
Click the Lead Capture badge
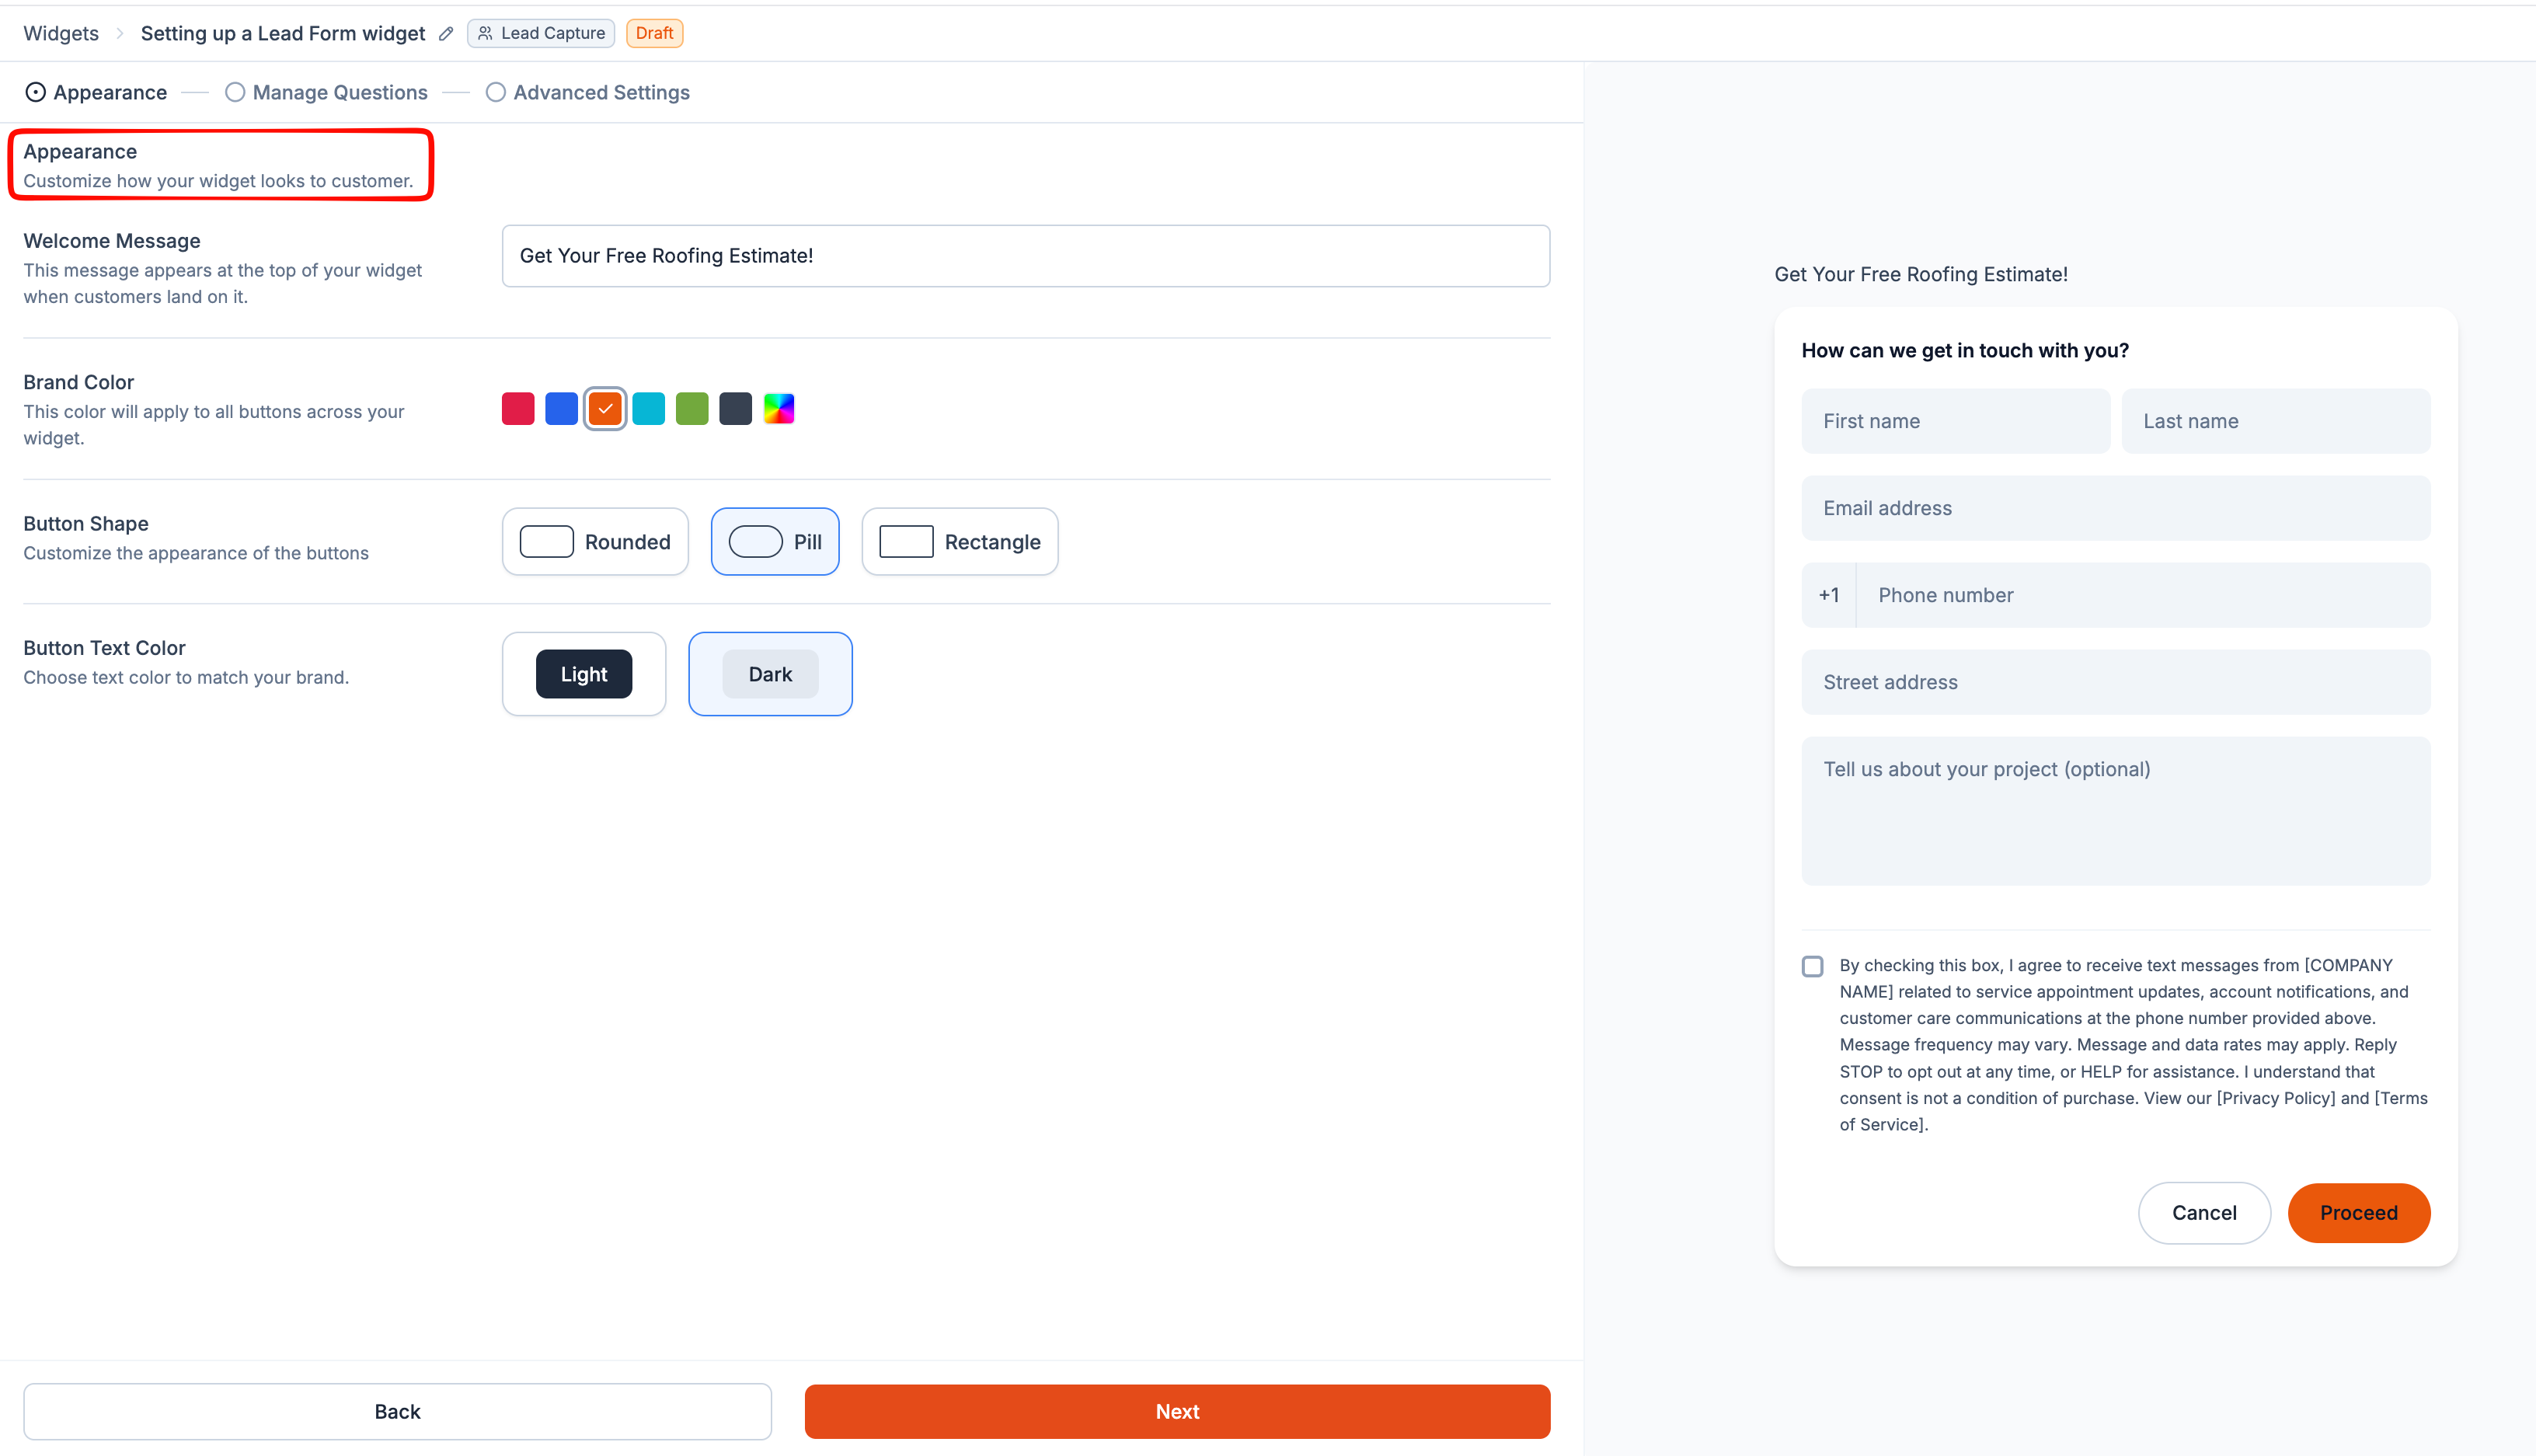[541, 33]
